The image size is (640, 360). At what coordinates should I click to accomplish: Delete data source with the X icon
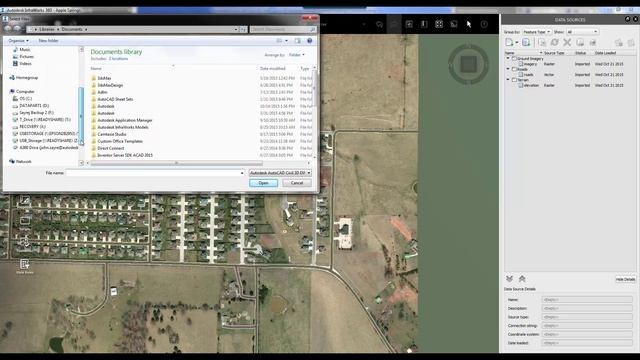[567, 42]
